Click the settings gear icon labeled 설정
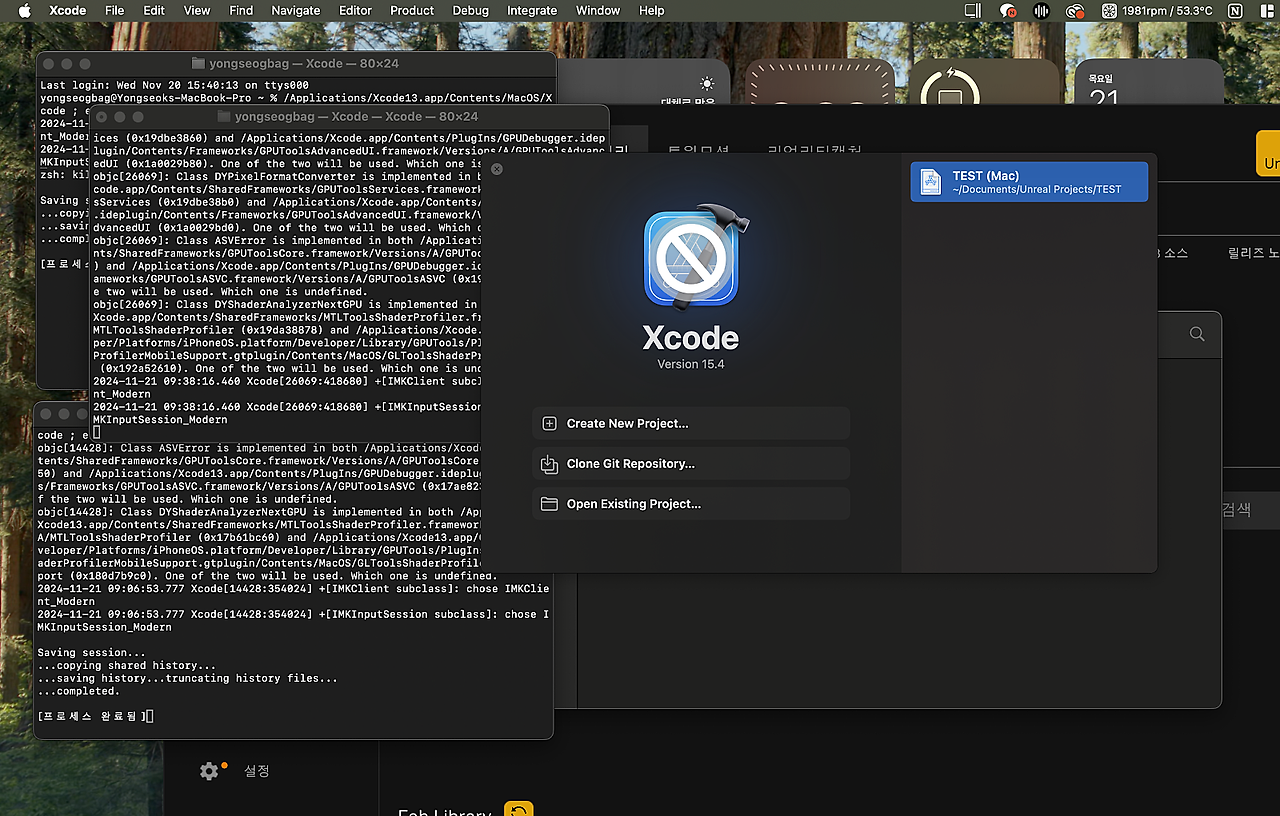This screenshot has width=1280, height=816. [x=209, y=771]
